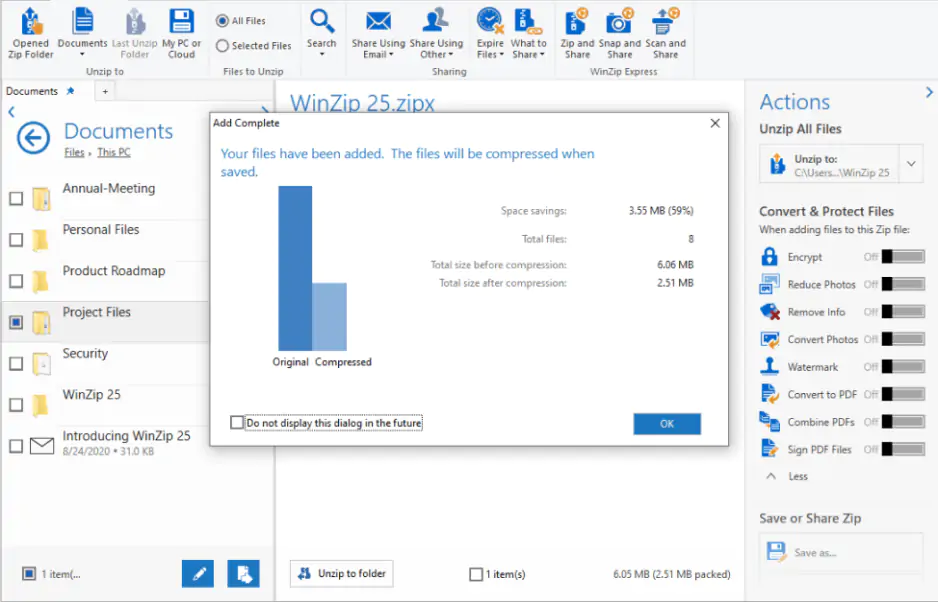Close the Add Complete dialog
The width and height of the screenshot is (938, 602).
[715, 123]
